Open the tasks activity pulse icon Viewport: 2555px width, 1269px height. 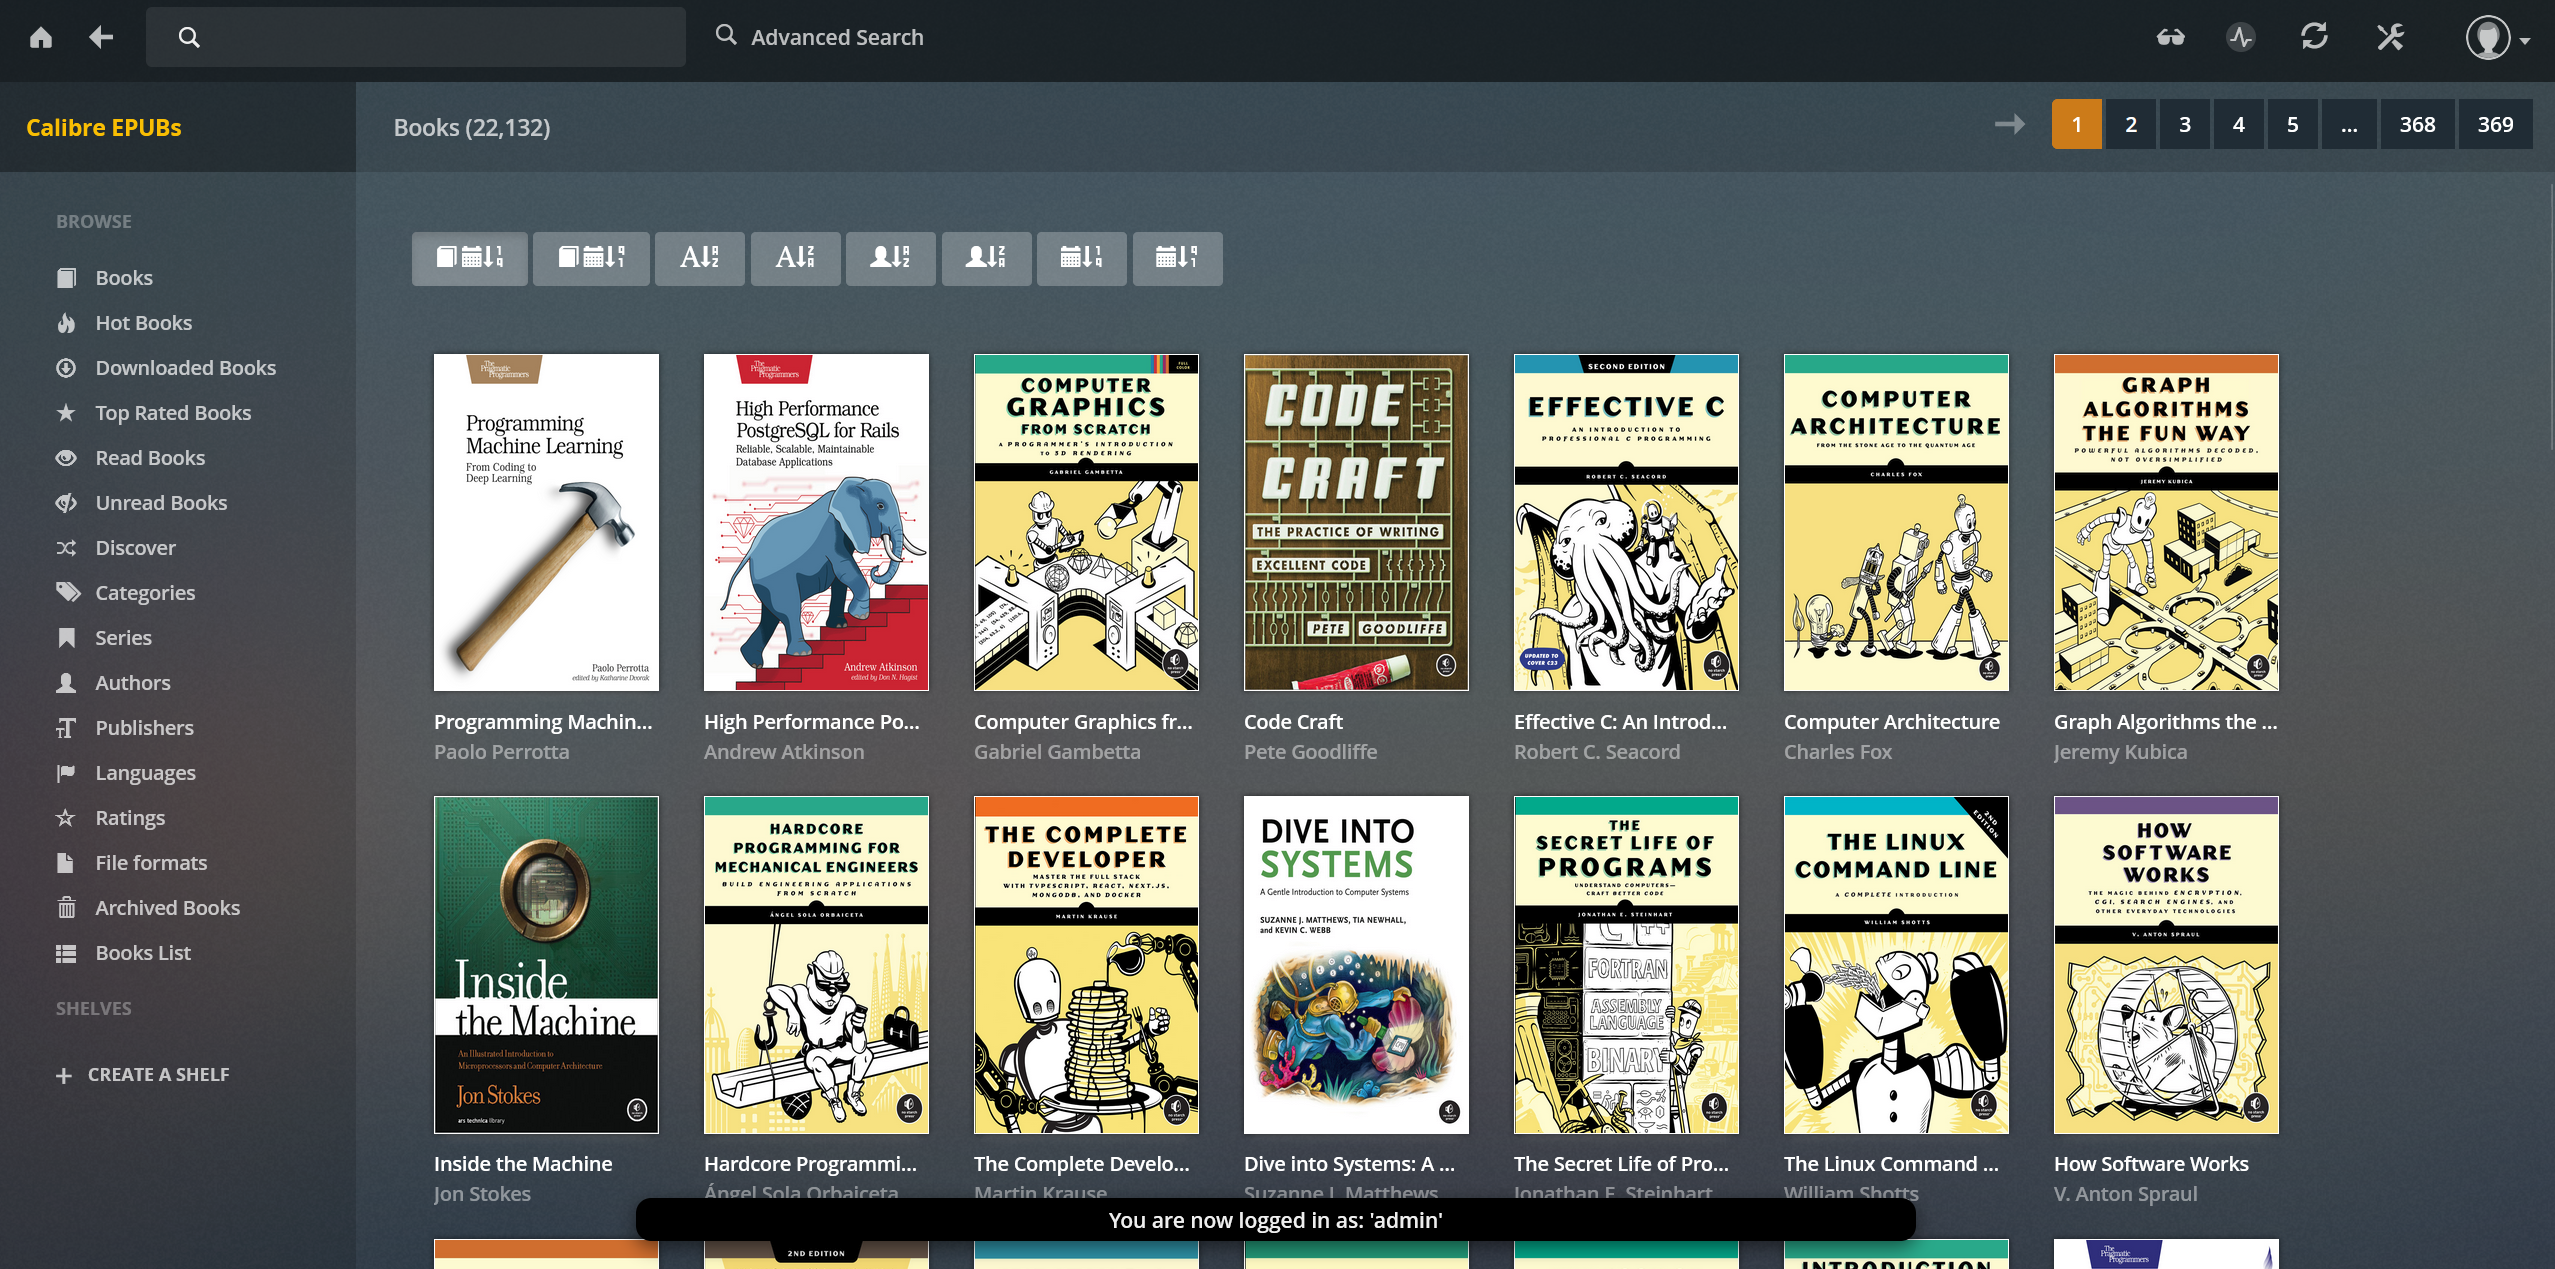pos(2241,37)
